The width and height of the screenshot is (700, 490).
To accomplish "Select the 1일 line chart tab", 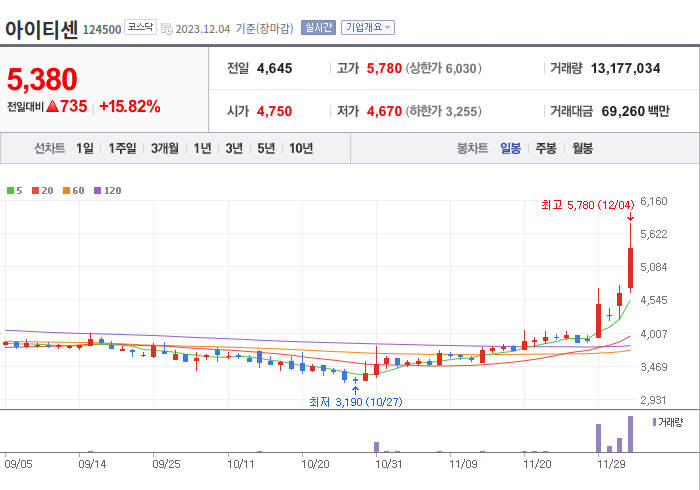I will [85, 148].
